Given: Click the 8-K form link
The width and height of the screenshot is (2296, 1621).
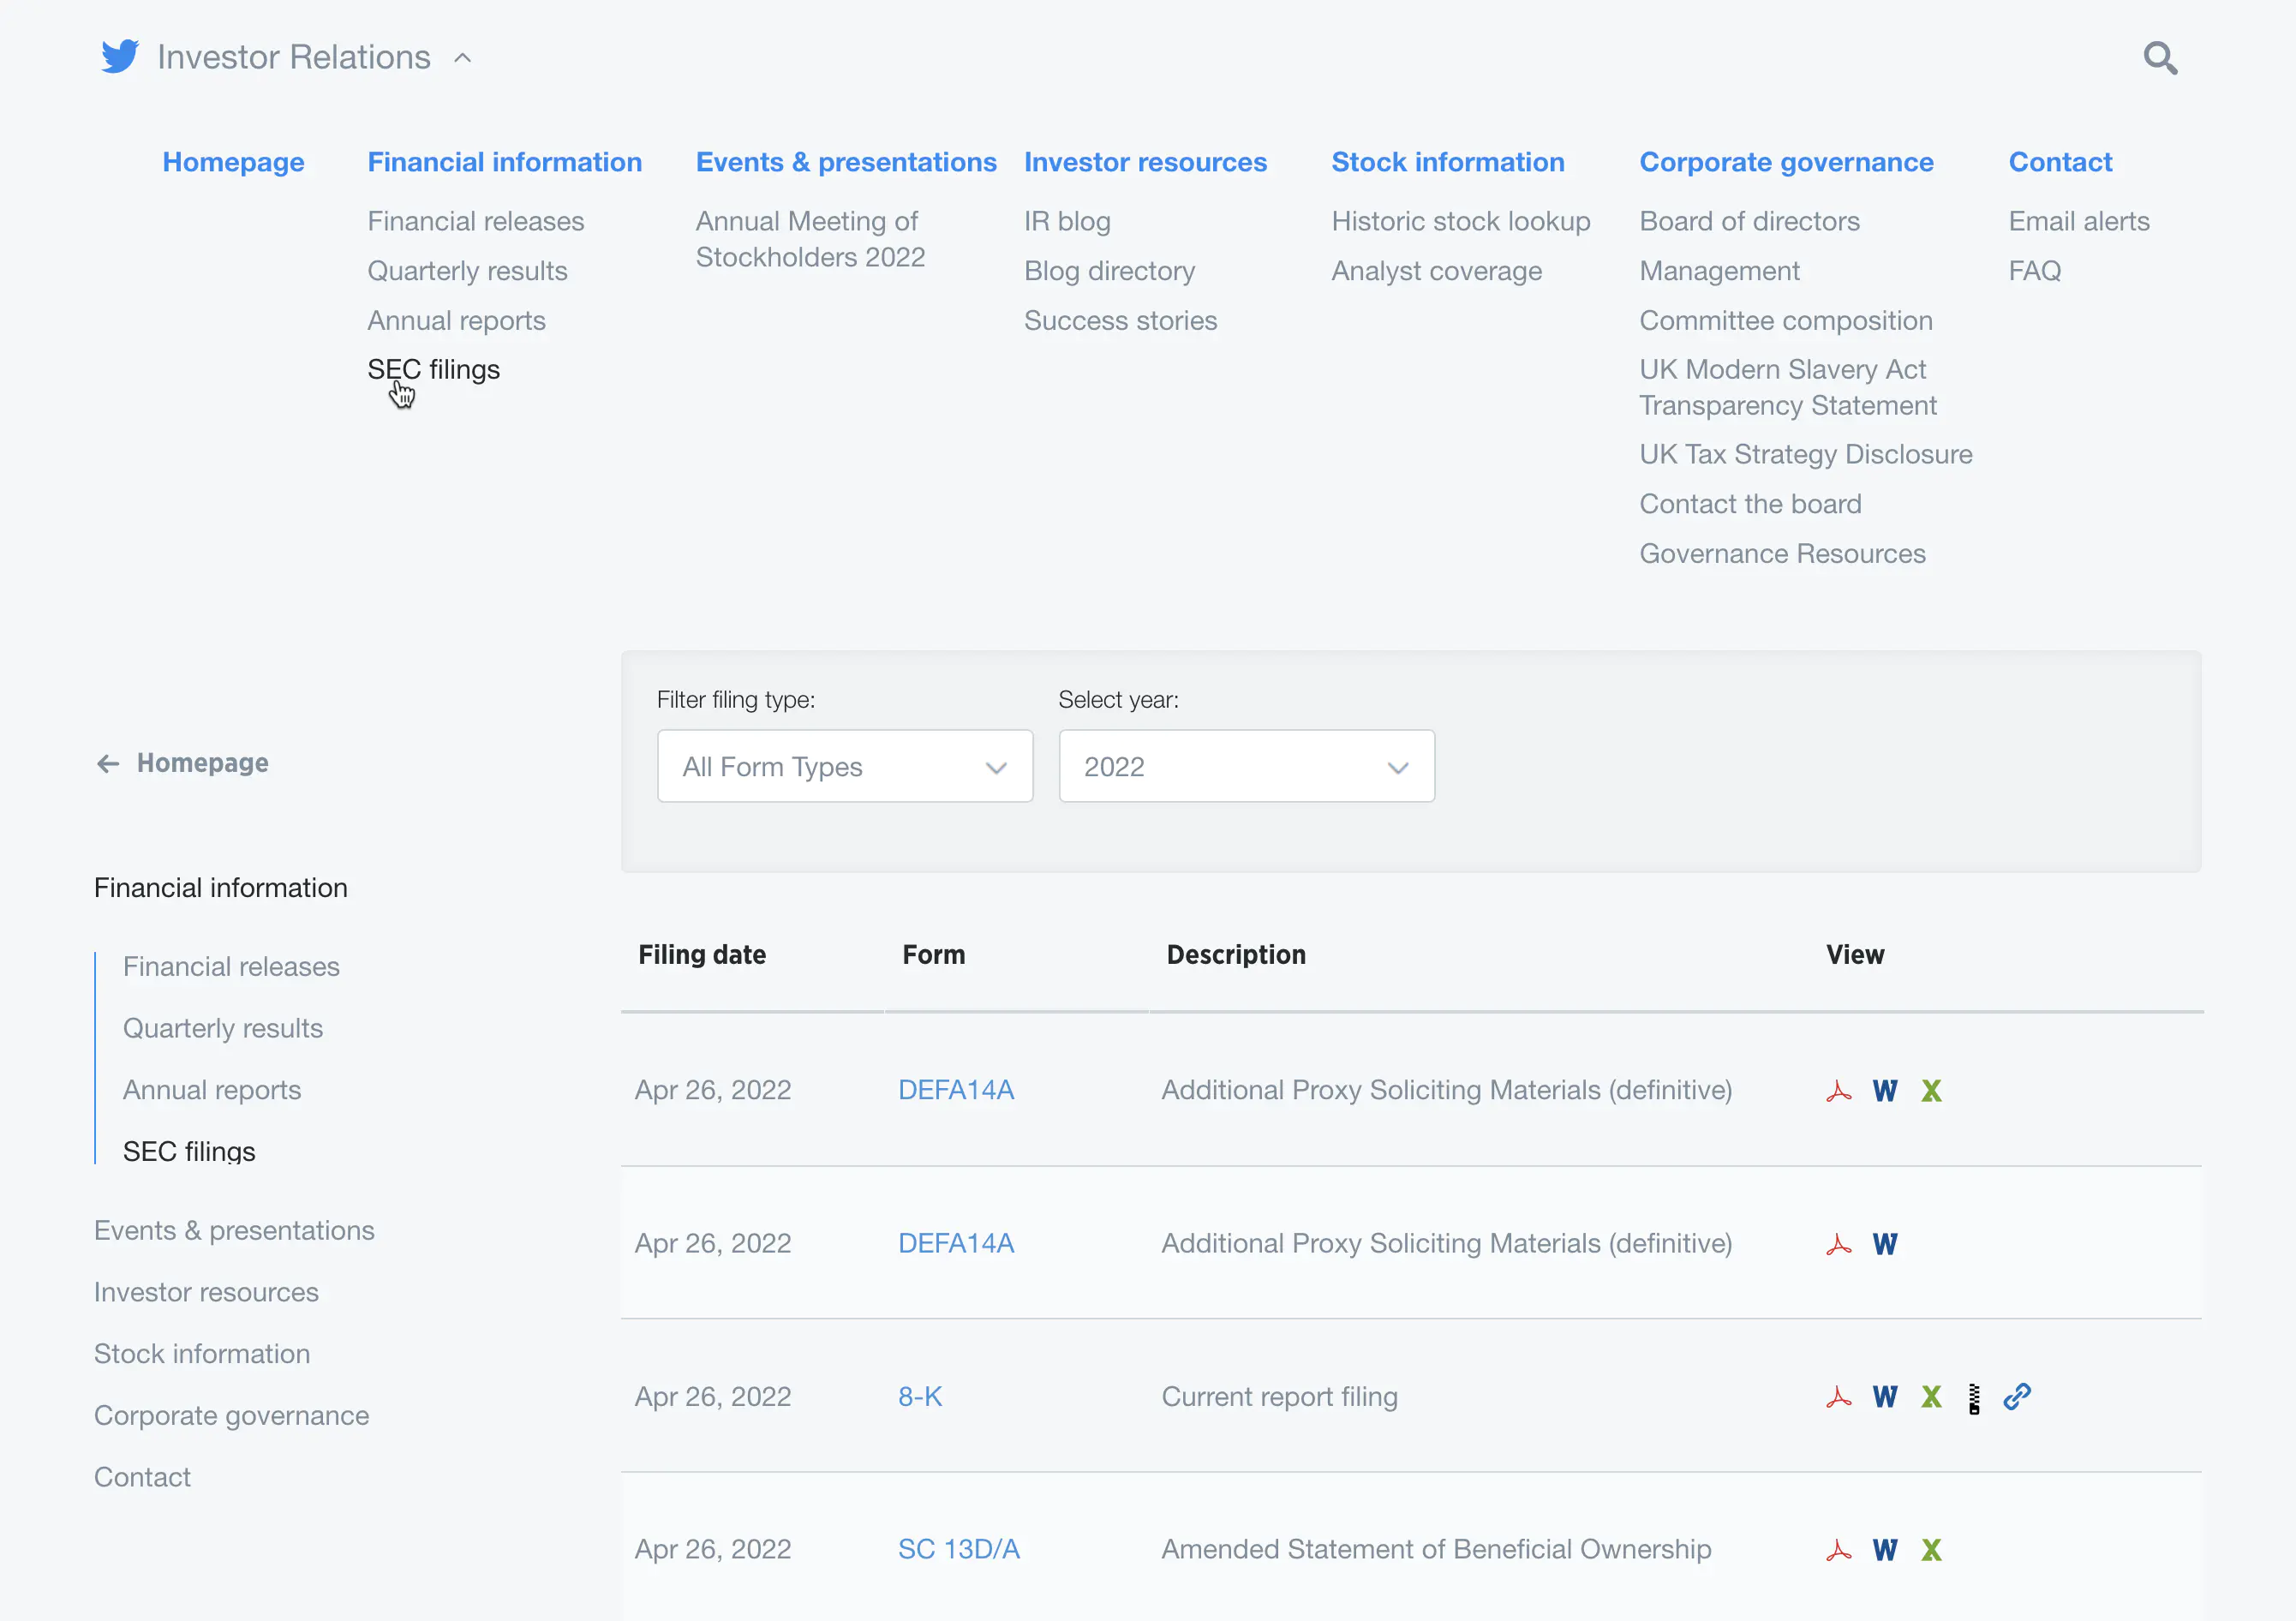Looking at the screenshot, I should coord(919,1396).
